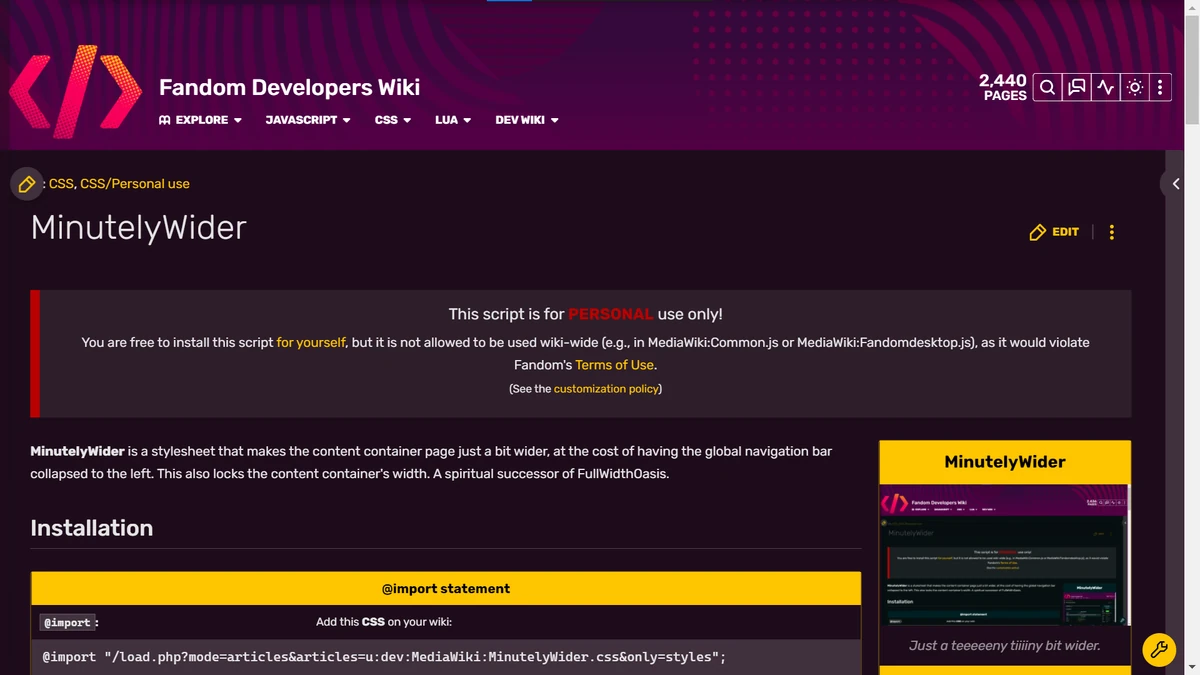View wiki activity using the pulse icon
This screenshot has height=675, width=1200.
(x=1104, y=87)
